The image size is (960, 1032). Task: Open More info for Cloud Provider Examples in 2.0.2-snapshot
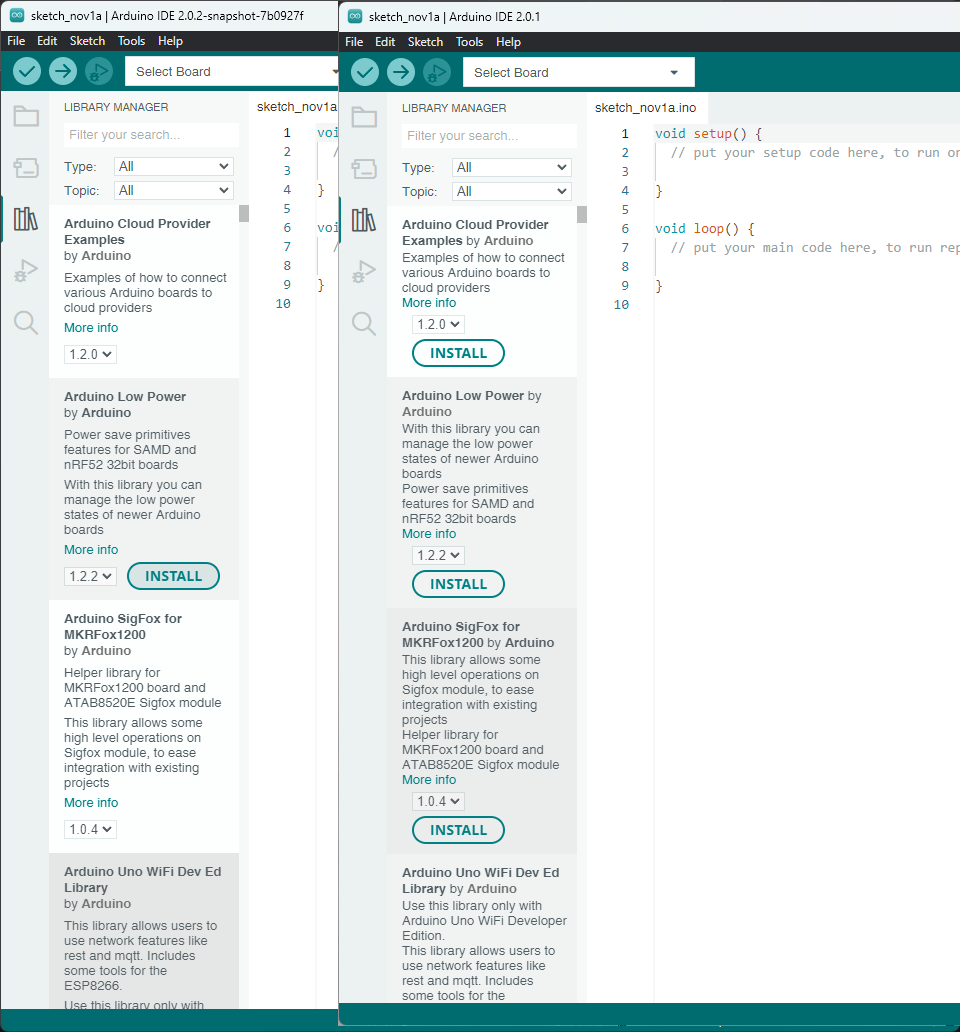tap(91, 328)
